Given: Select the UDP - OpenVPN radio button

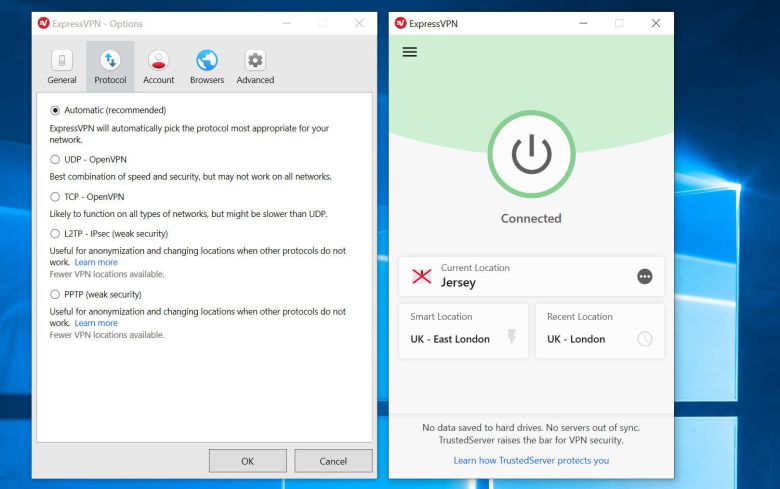Looking at the screenshot, I should coord(55,159).
